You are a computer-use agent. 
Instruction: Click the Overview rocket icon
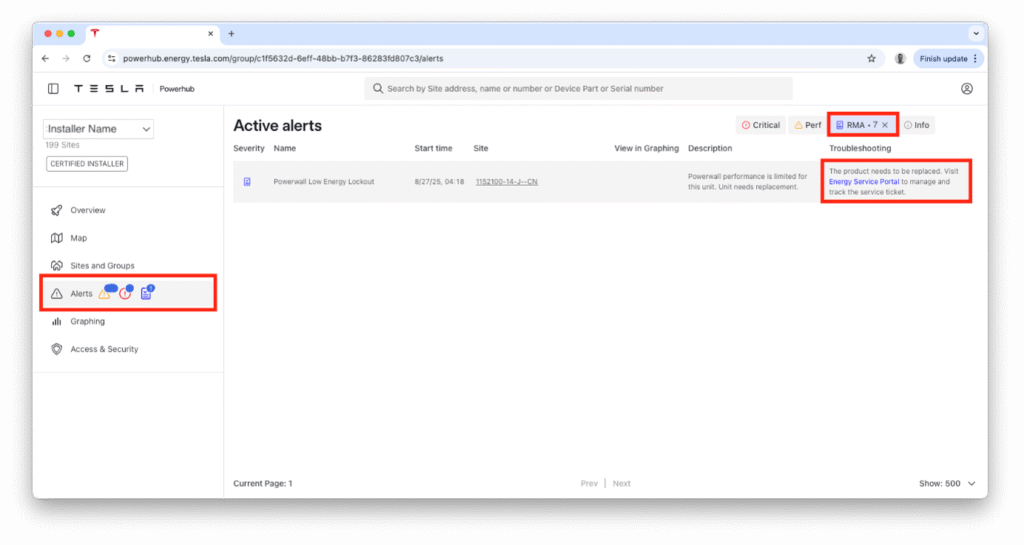point(57,210)
